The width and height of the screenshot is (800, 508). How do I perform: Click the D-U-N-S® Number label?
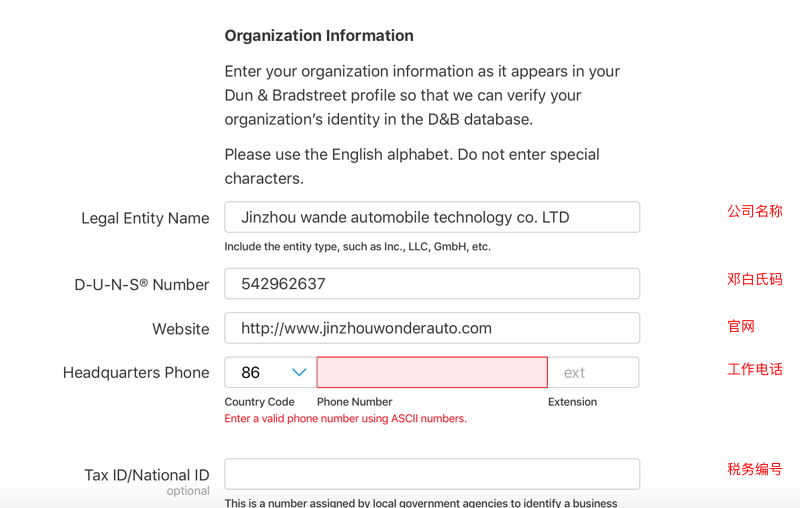[142, 285]
